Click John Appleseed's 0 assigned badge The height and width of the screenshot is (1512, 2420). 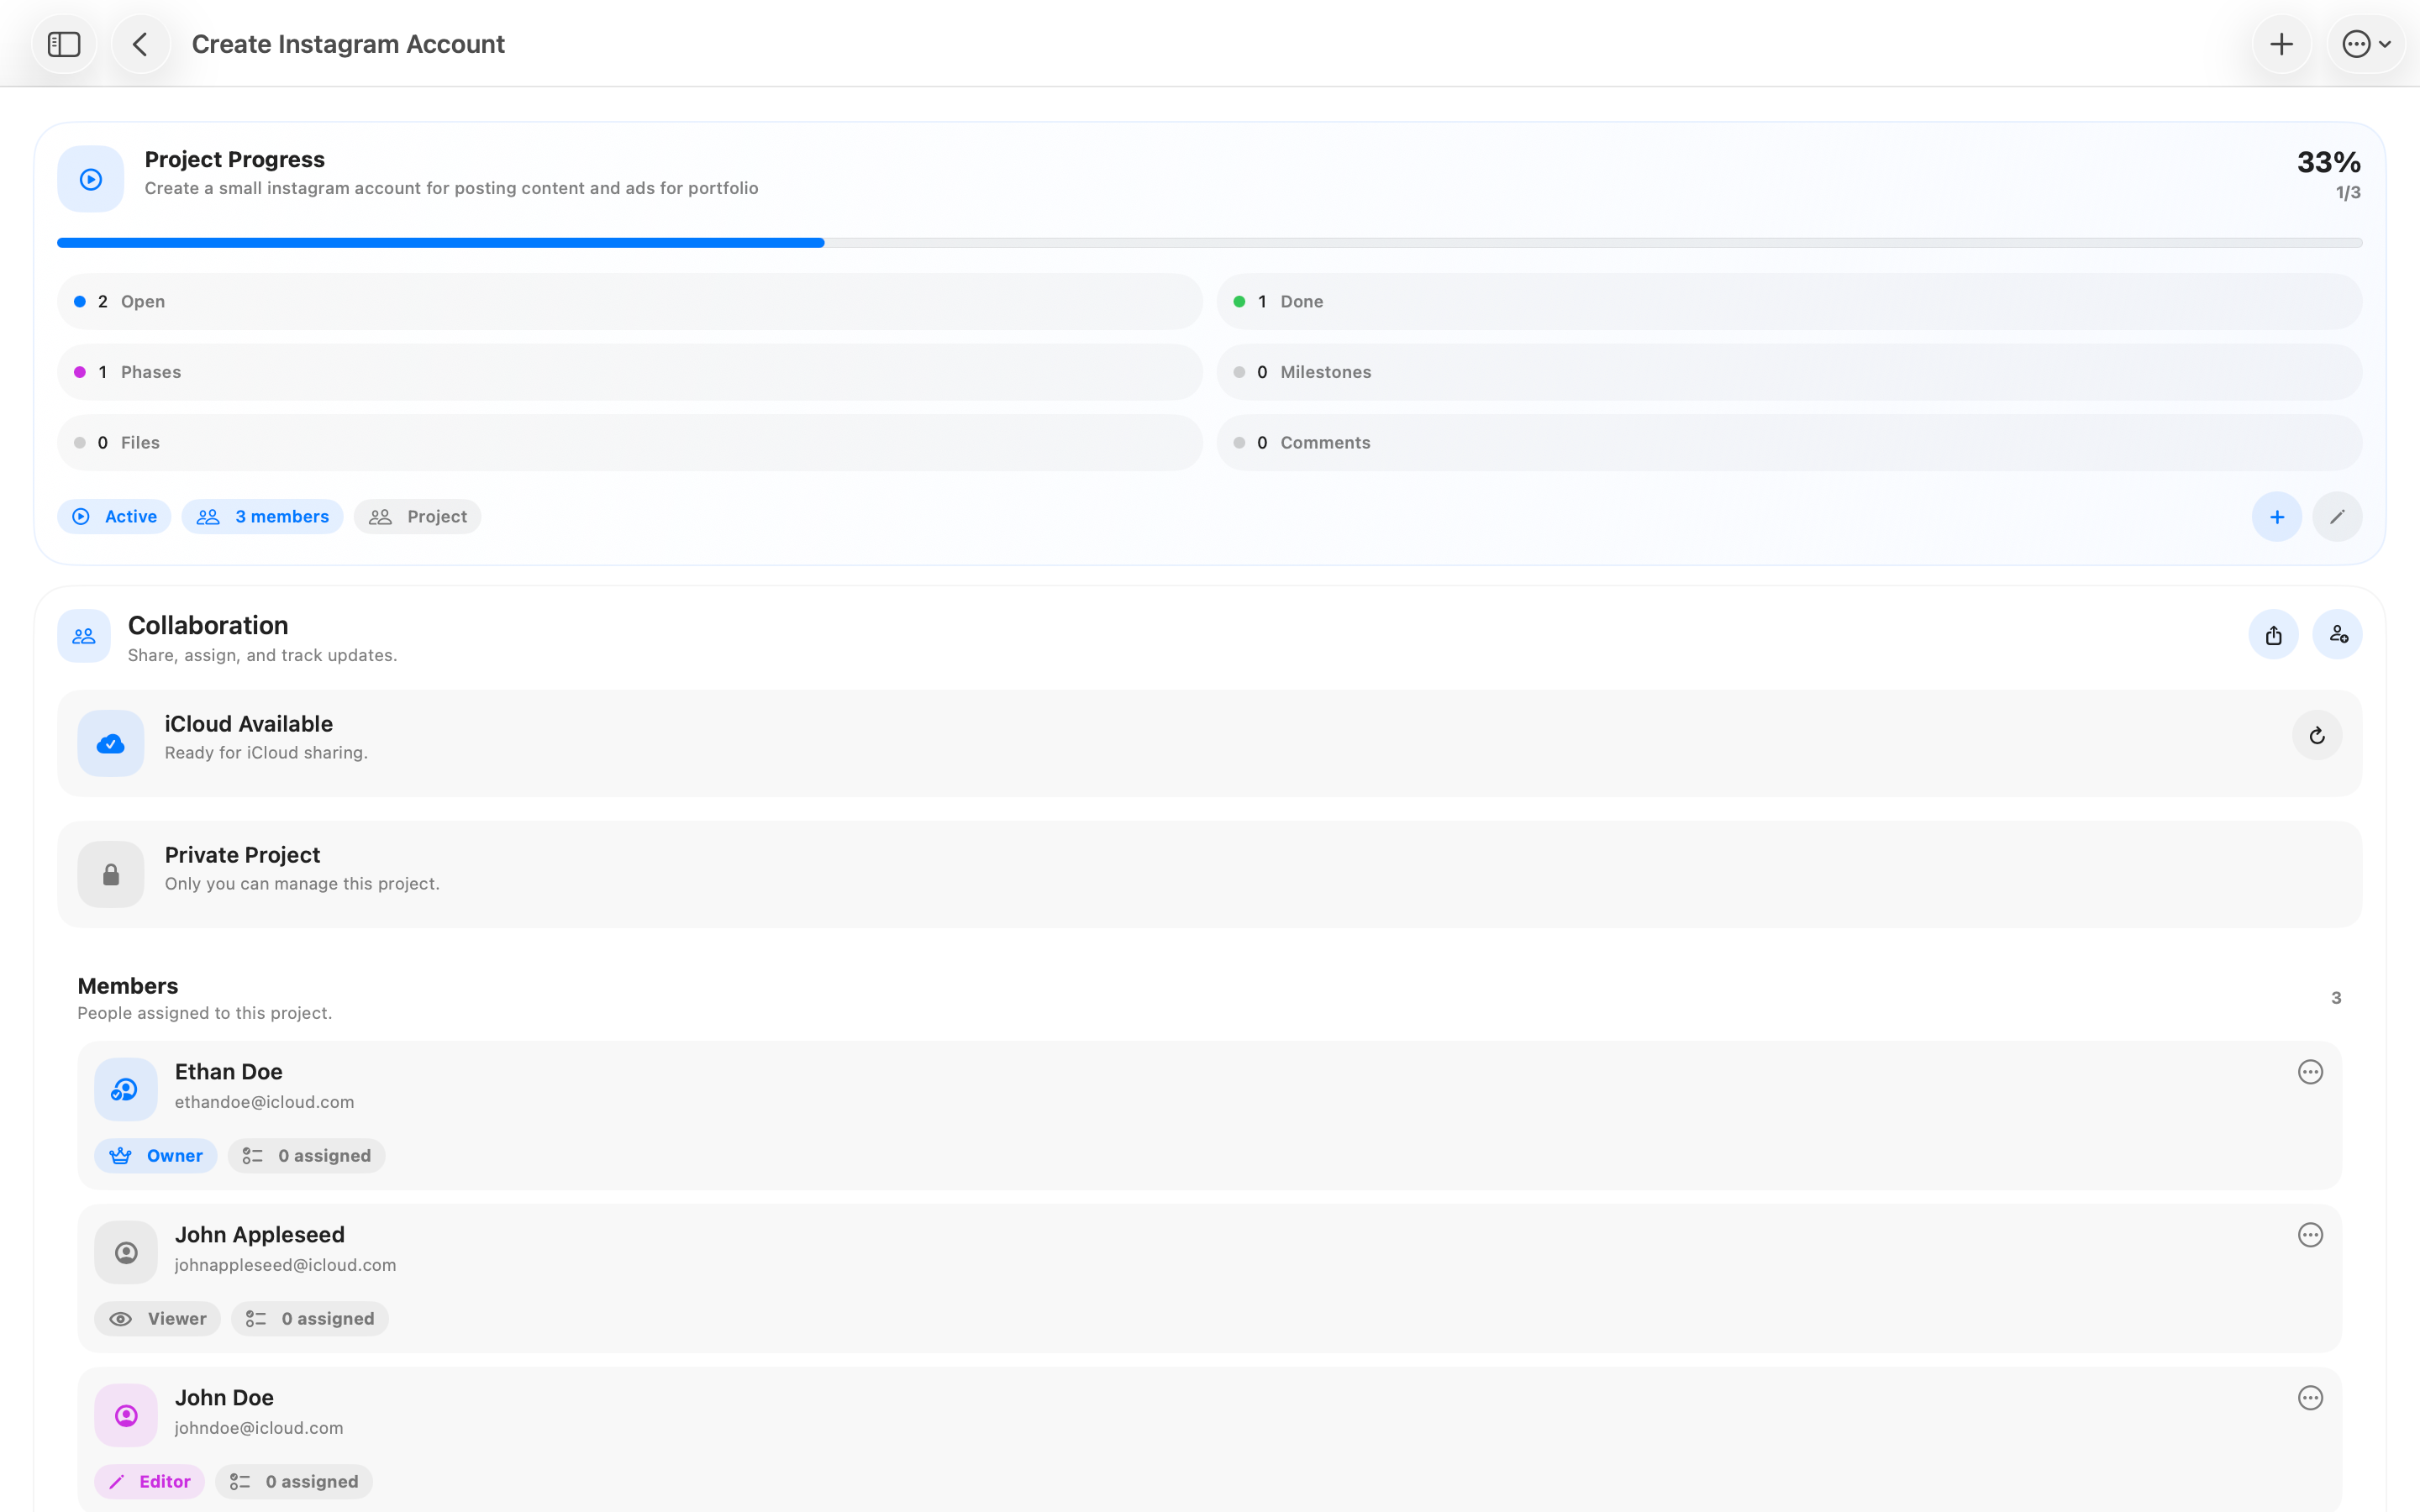click(x=310, y=1319)
